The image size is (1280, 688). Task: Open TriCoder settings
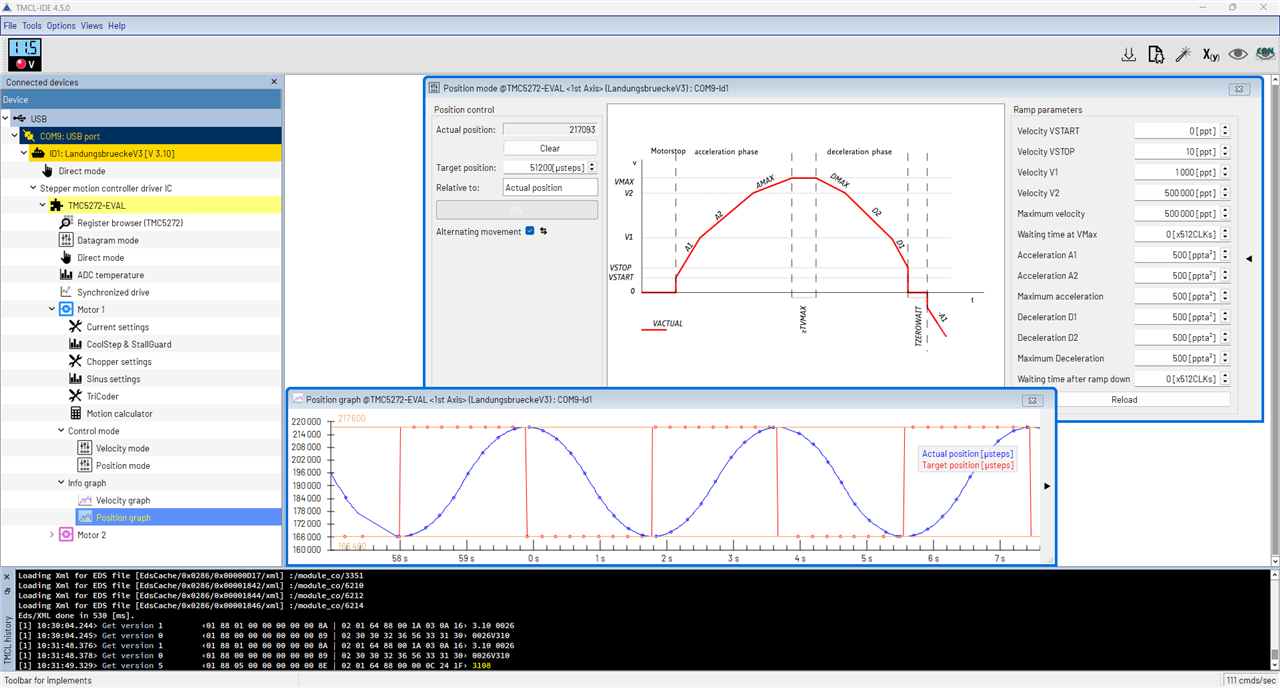point(102,396)
